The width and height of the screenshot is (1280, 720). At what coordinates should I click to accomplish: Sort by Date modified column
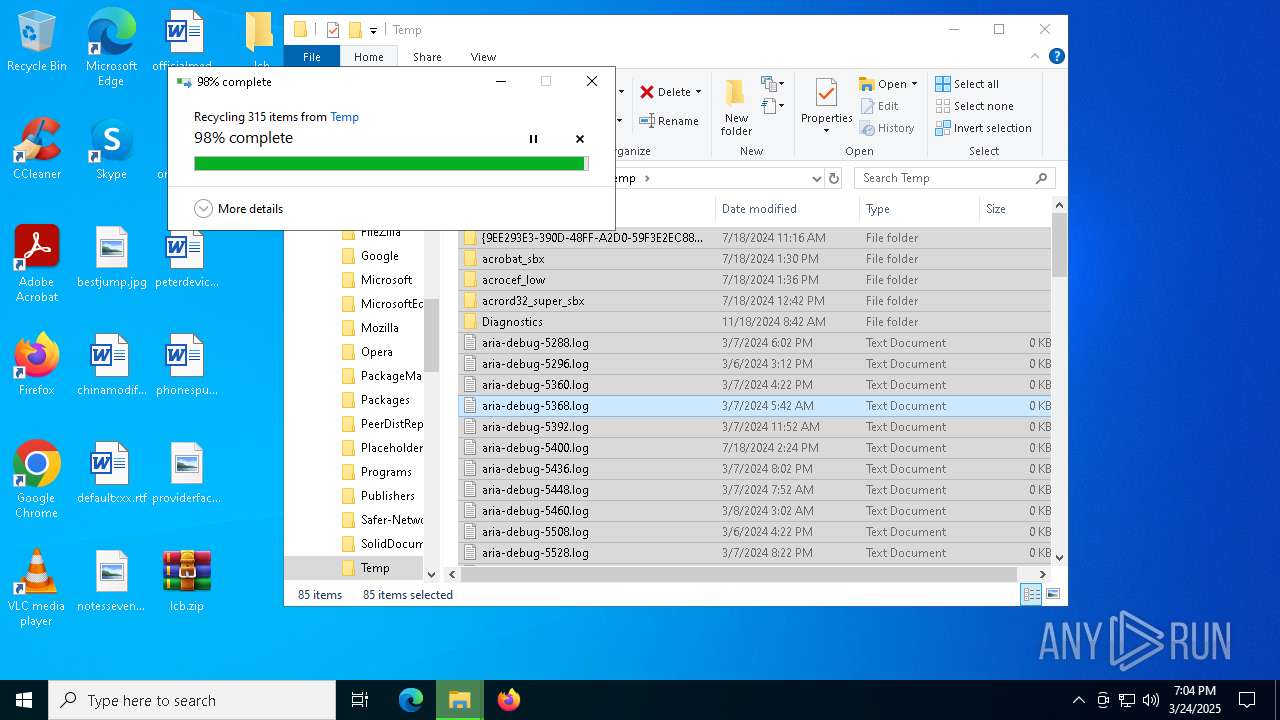click(787, 209)
